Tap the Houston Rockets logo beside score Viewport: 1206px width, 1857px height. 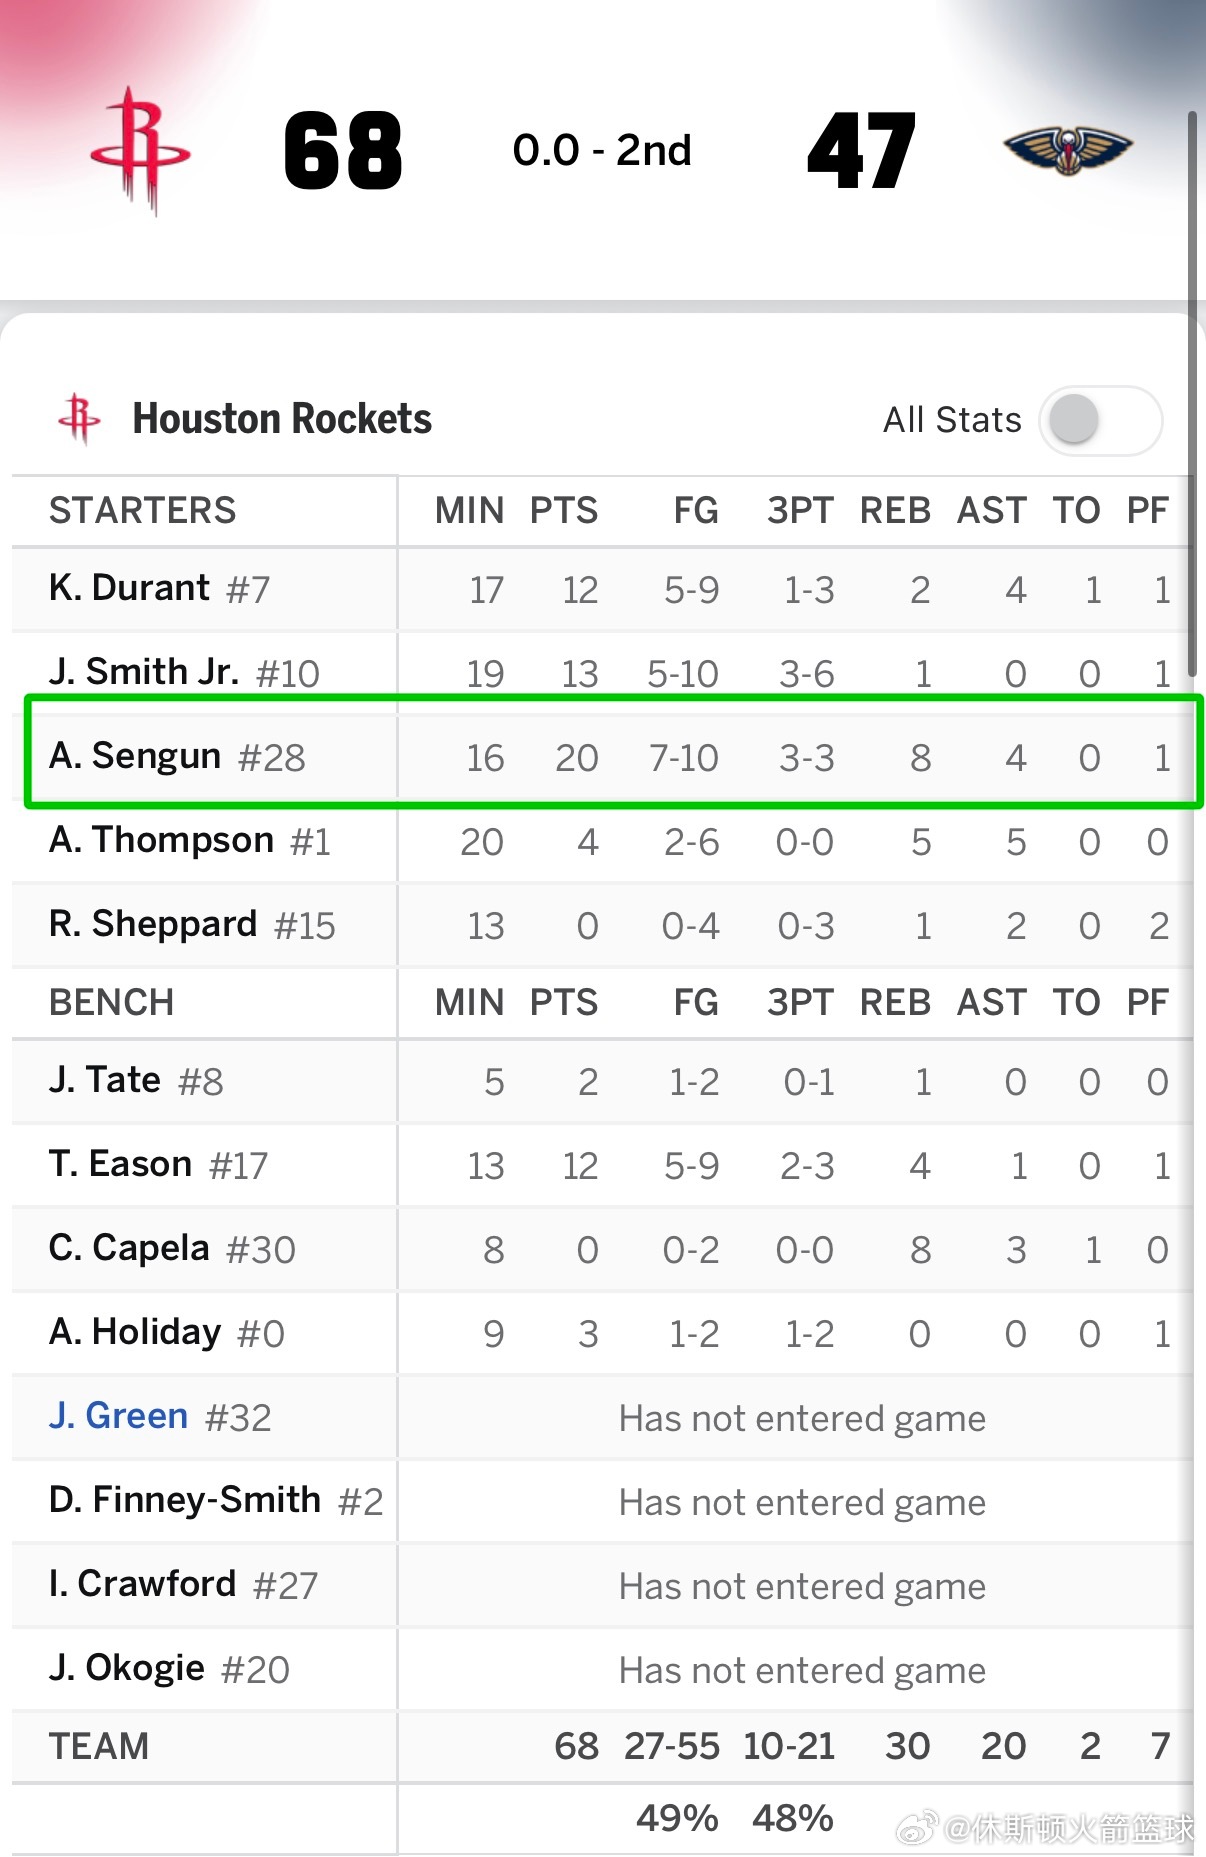(x=141, y=150)
